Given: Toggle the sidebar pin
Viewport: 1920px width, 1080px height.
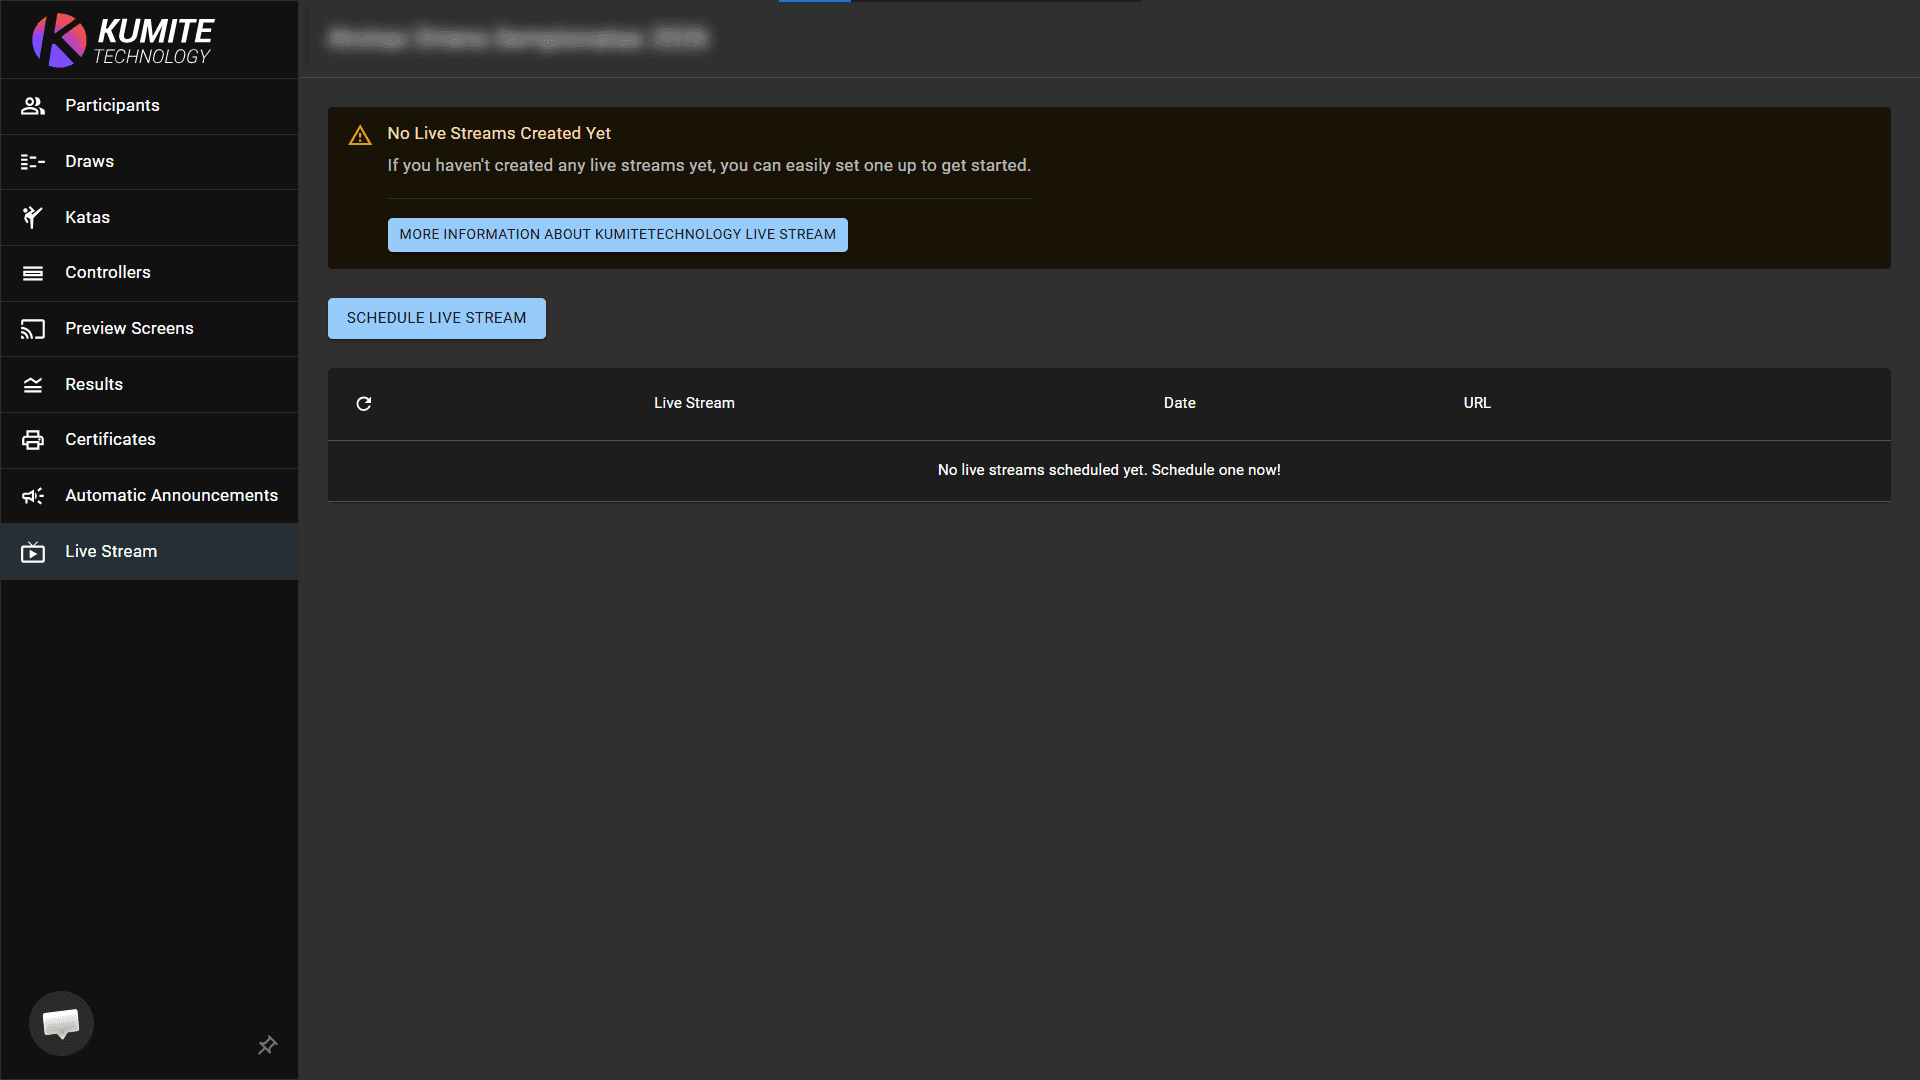Looking at the screenshot, I should click(x=267, y=1045).
